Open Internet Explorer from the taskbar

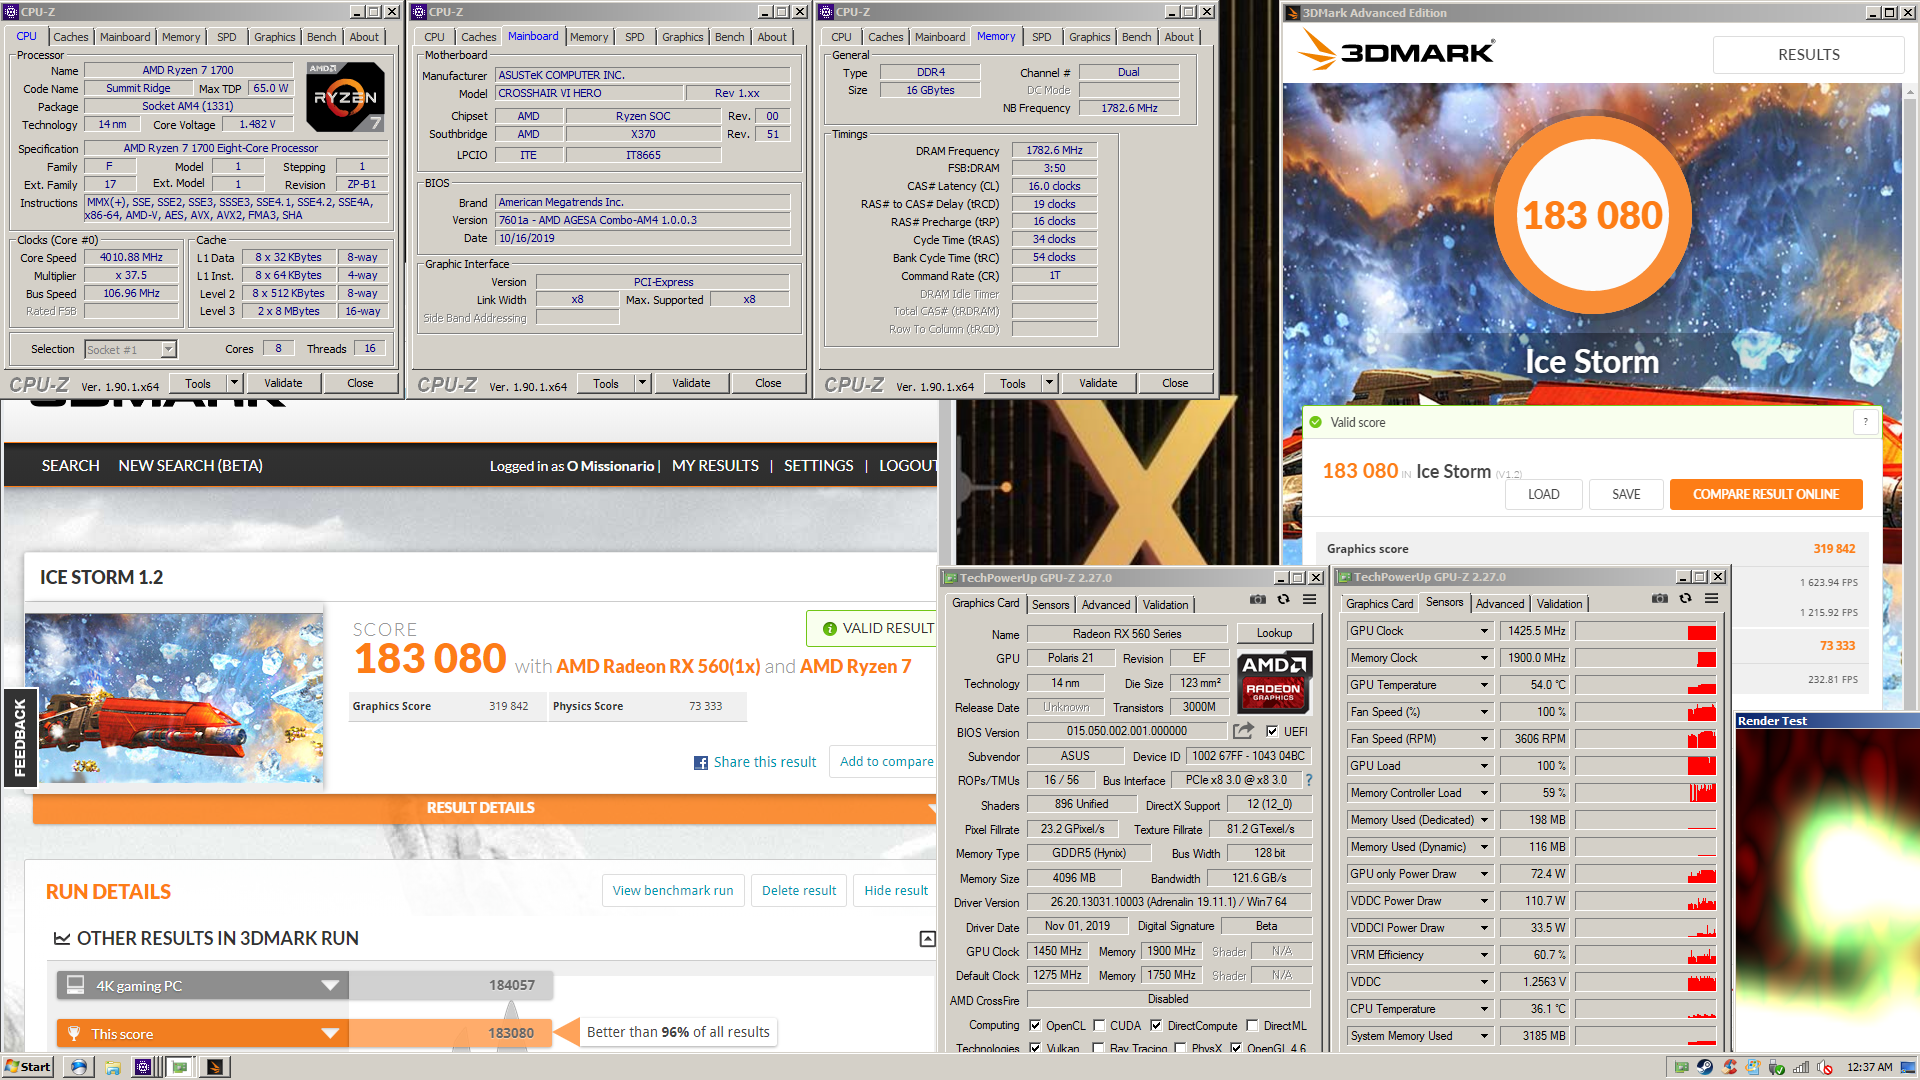79,1067
